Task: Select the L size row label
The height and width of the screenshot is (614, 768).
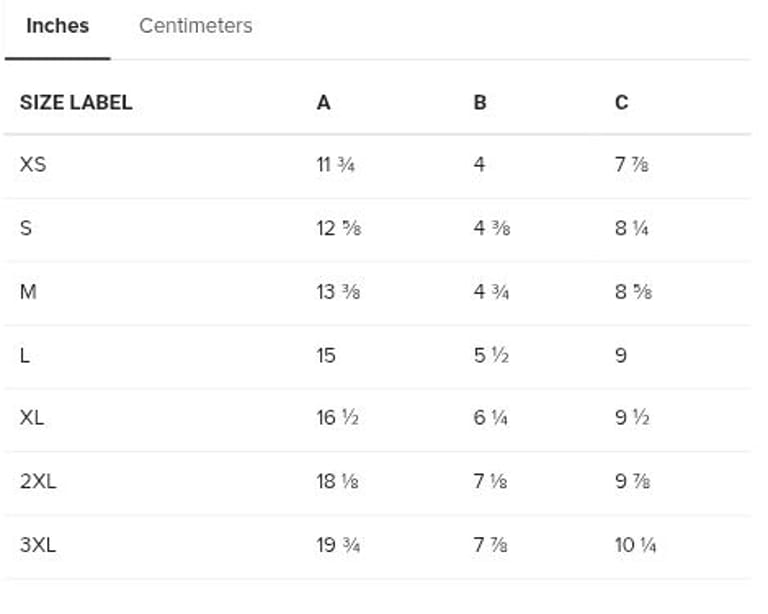Action: (25, 355)
